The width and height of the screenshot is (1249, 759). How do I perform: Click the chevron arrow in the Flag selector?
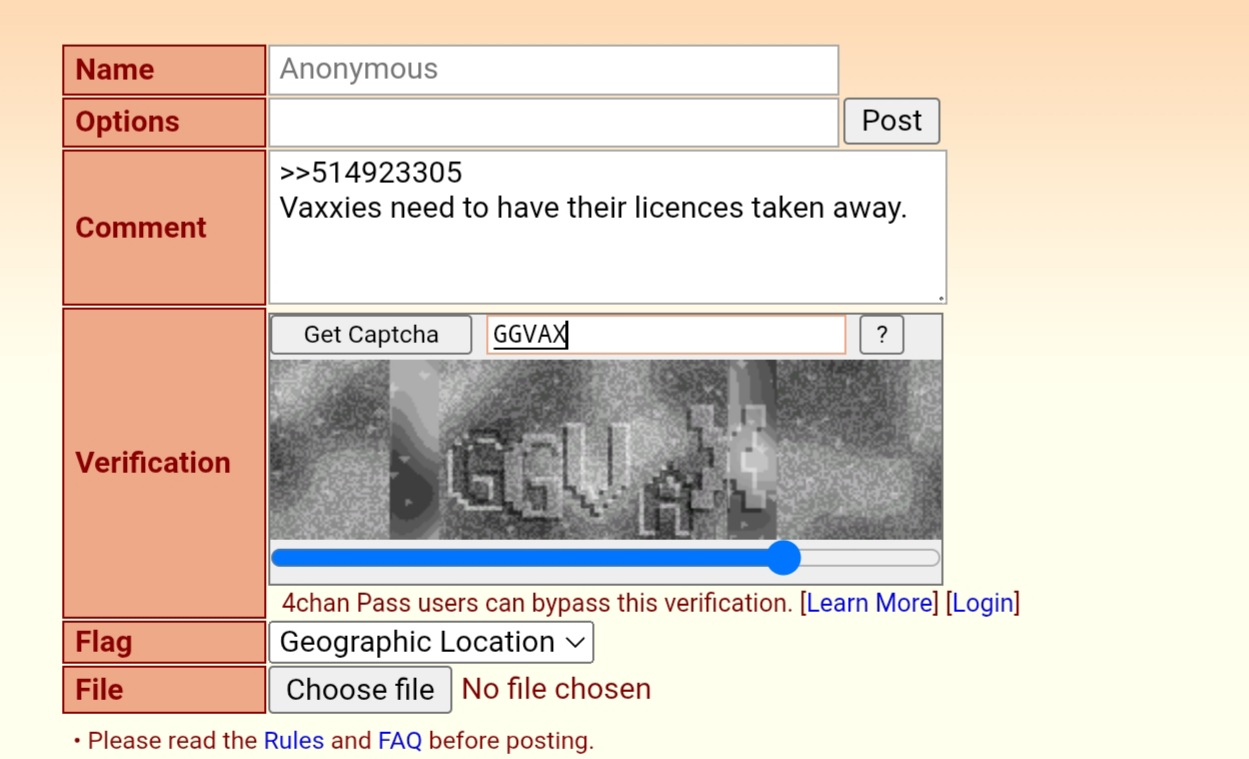575,642
